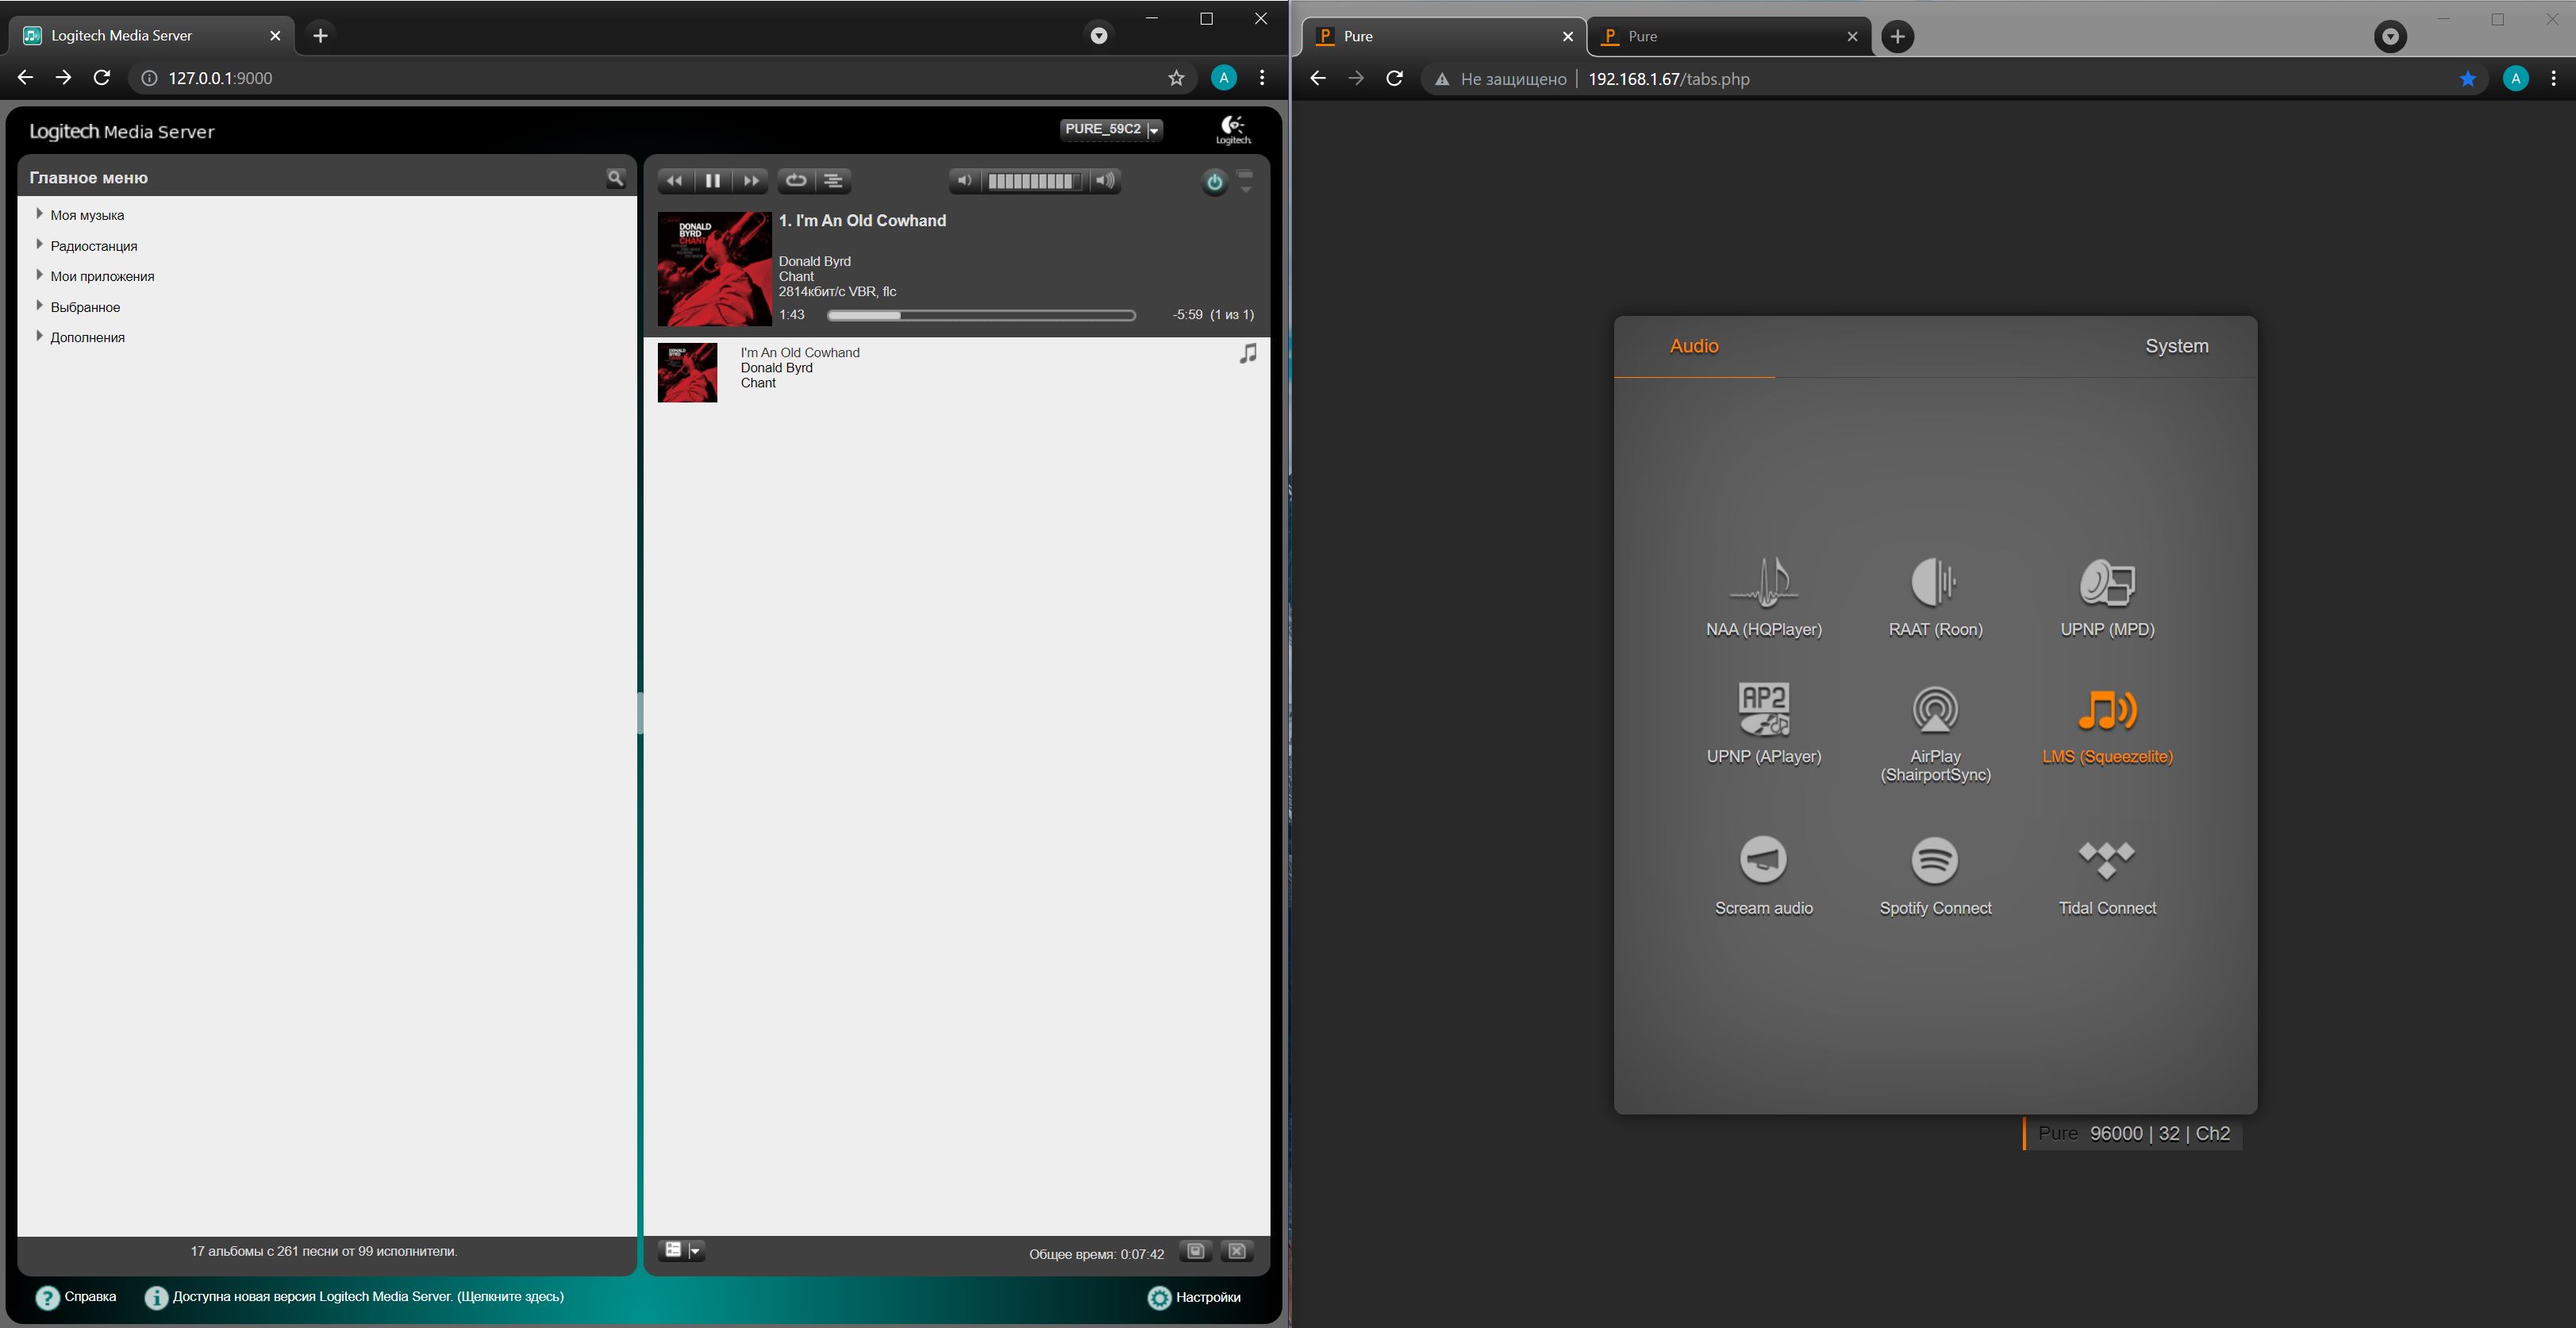The image size is (2576, 1328).
Task: Toggle repeat mode icon
Action: (796, 181)
